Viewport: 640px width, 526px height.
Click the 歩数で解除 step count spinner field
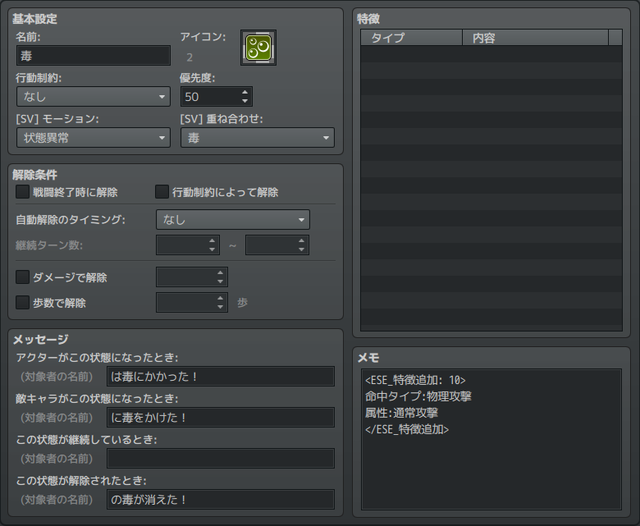[192, 303]
